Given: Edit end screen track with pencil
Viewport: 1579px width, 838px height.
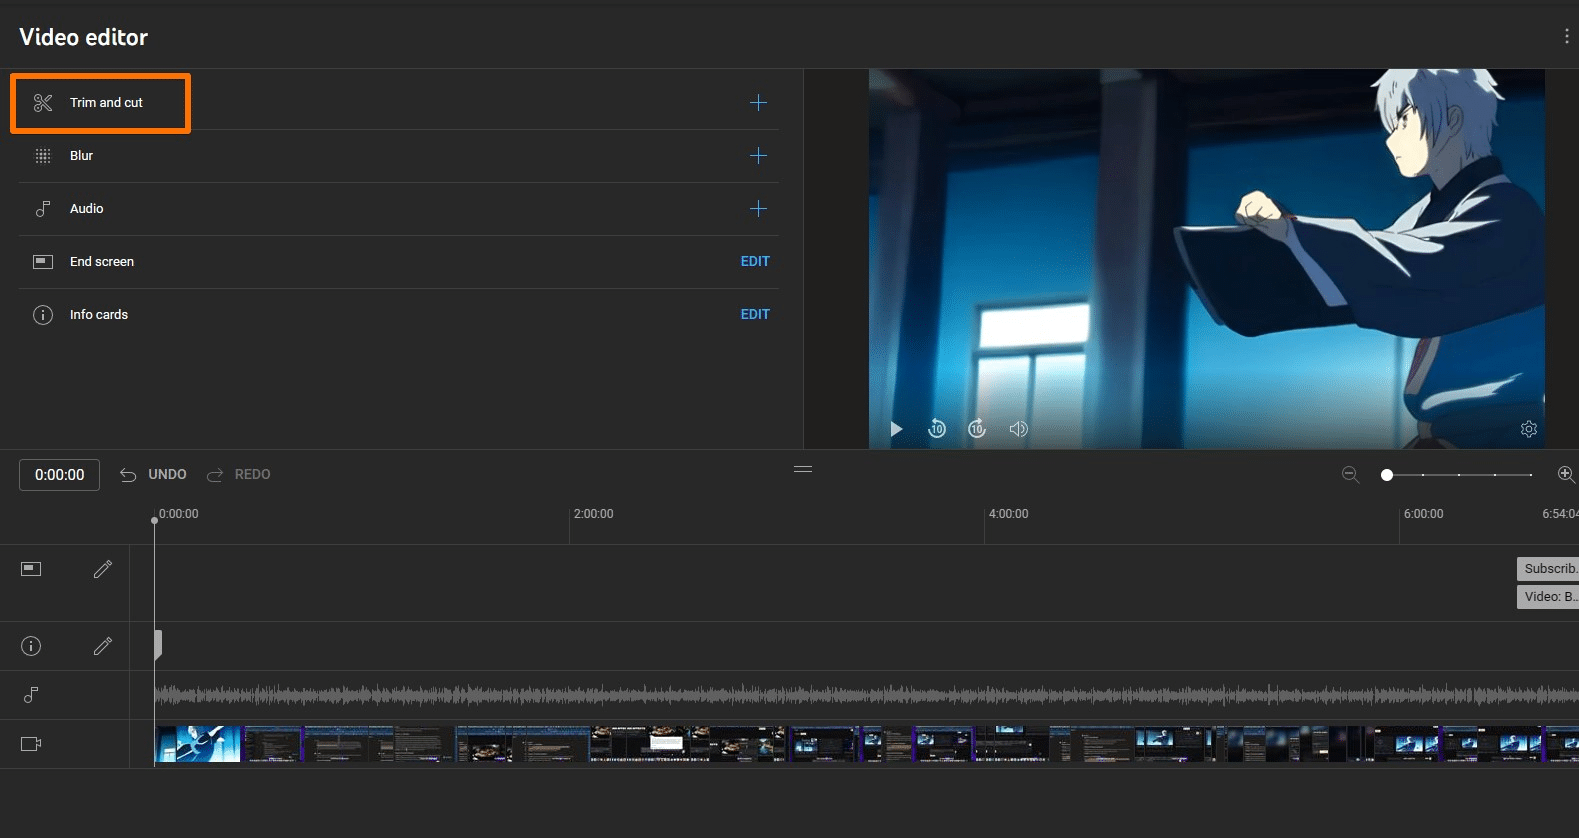Looking at the screenshot, I should tap(103, 569).
